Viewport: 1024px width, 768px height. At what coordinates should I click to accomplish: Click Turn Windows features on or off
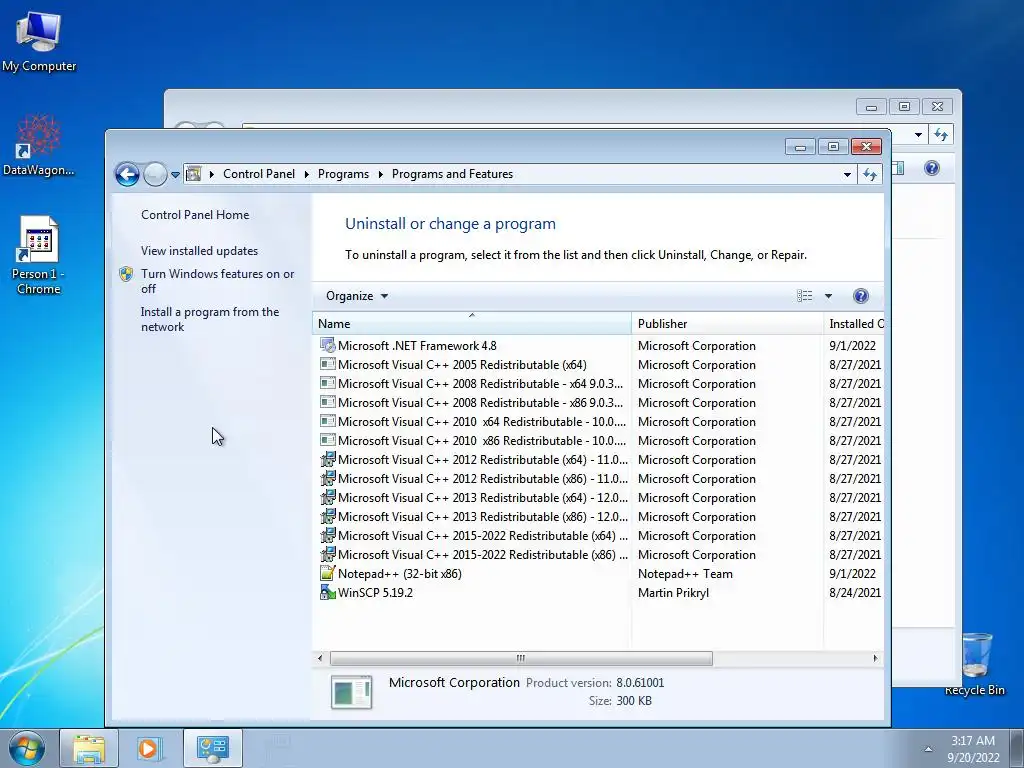[x=217, y=281]
